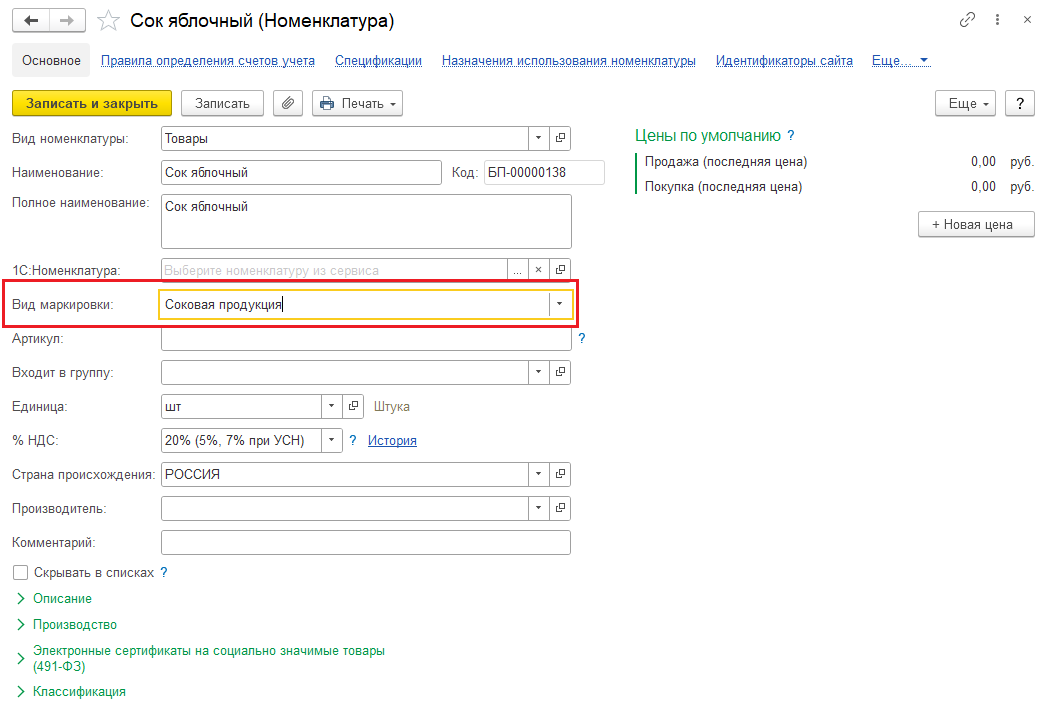Viewport: 1050px width, 716px height.
Task: Save the item with Записать button
Action: [222, 103]
